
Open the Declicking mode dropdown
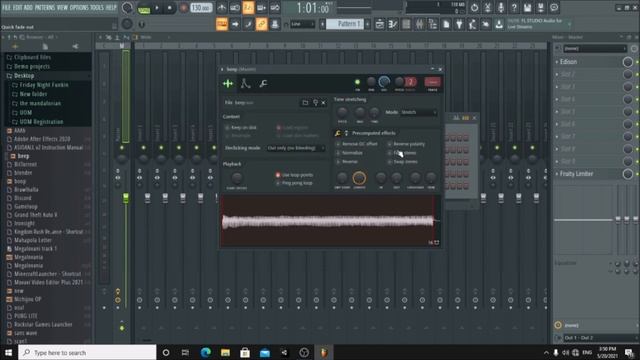[x=295, y=148]
